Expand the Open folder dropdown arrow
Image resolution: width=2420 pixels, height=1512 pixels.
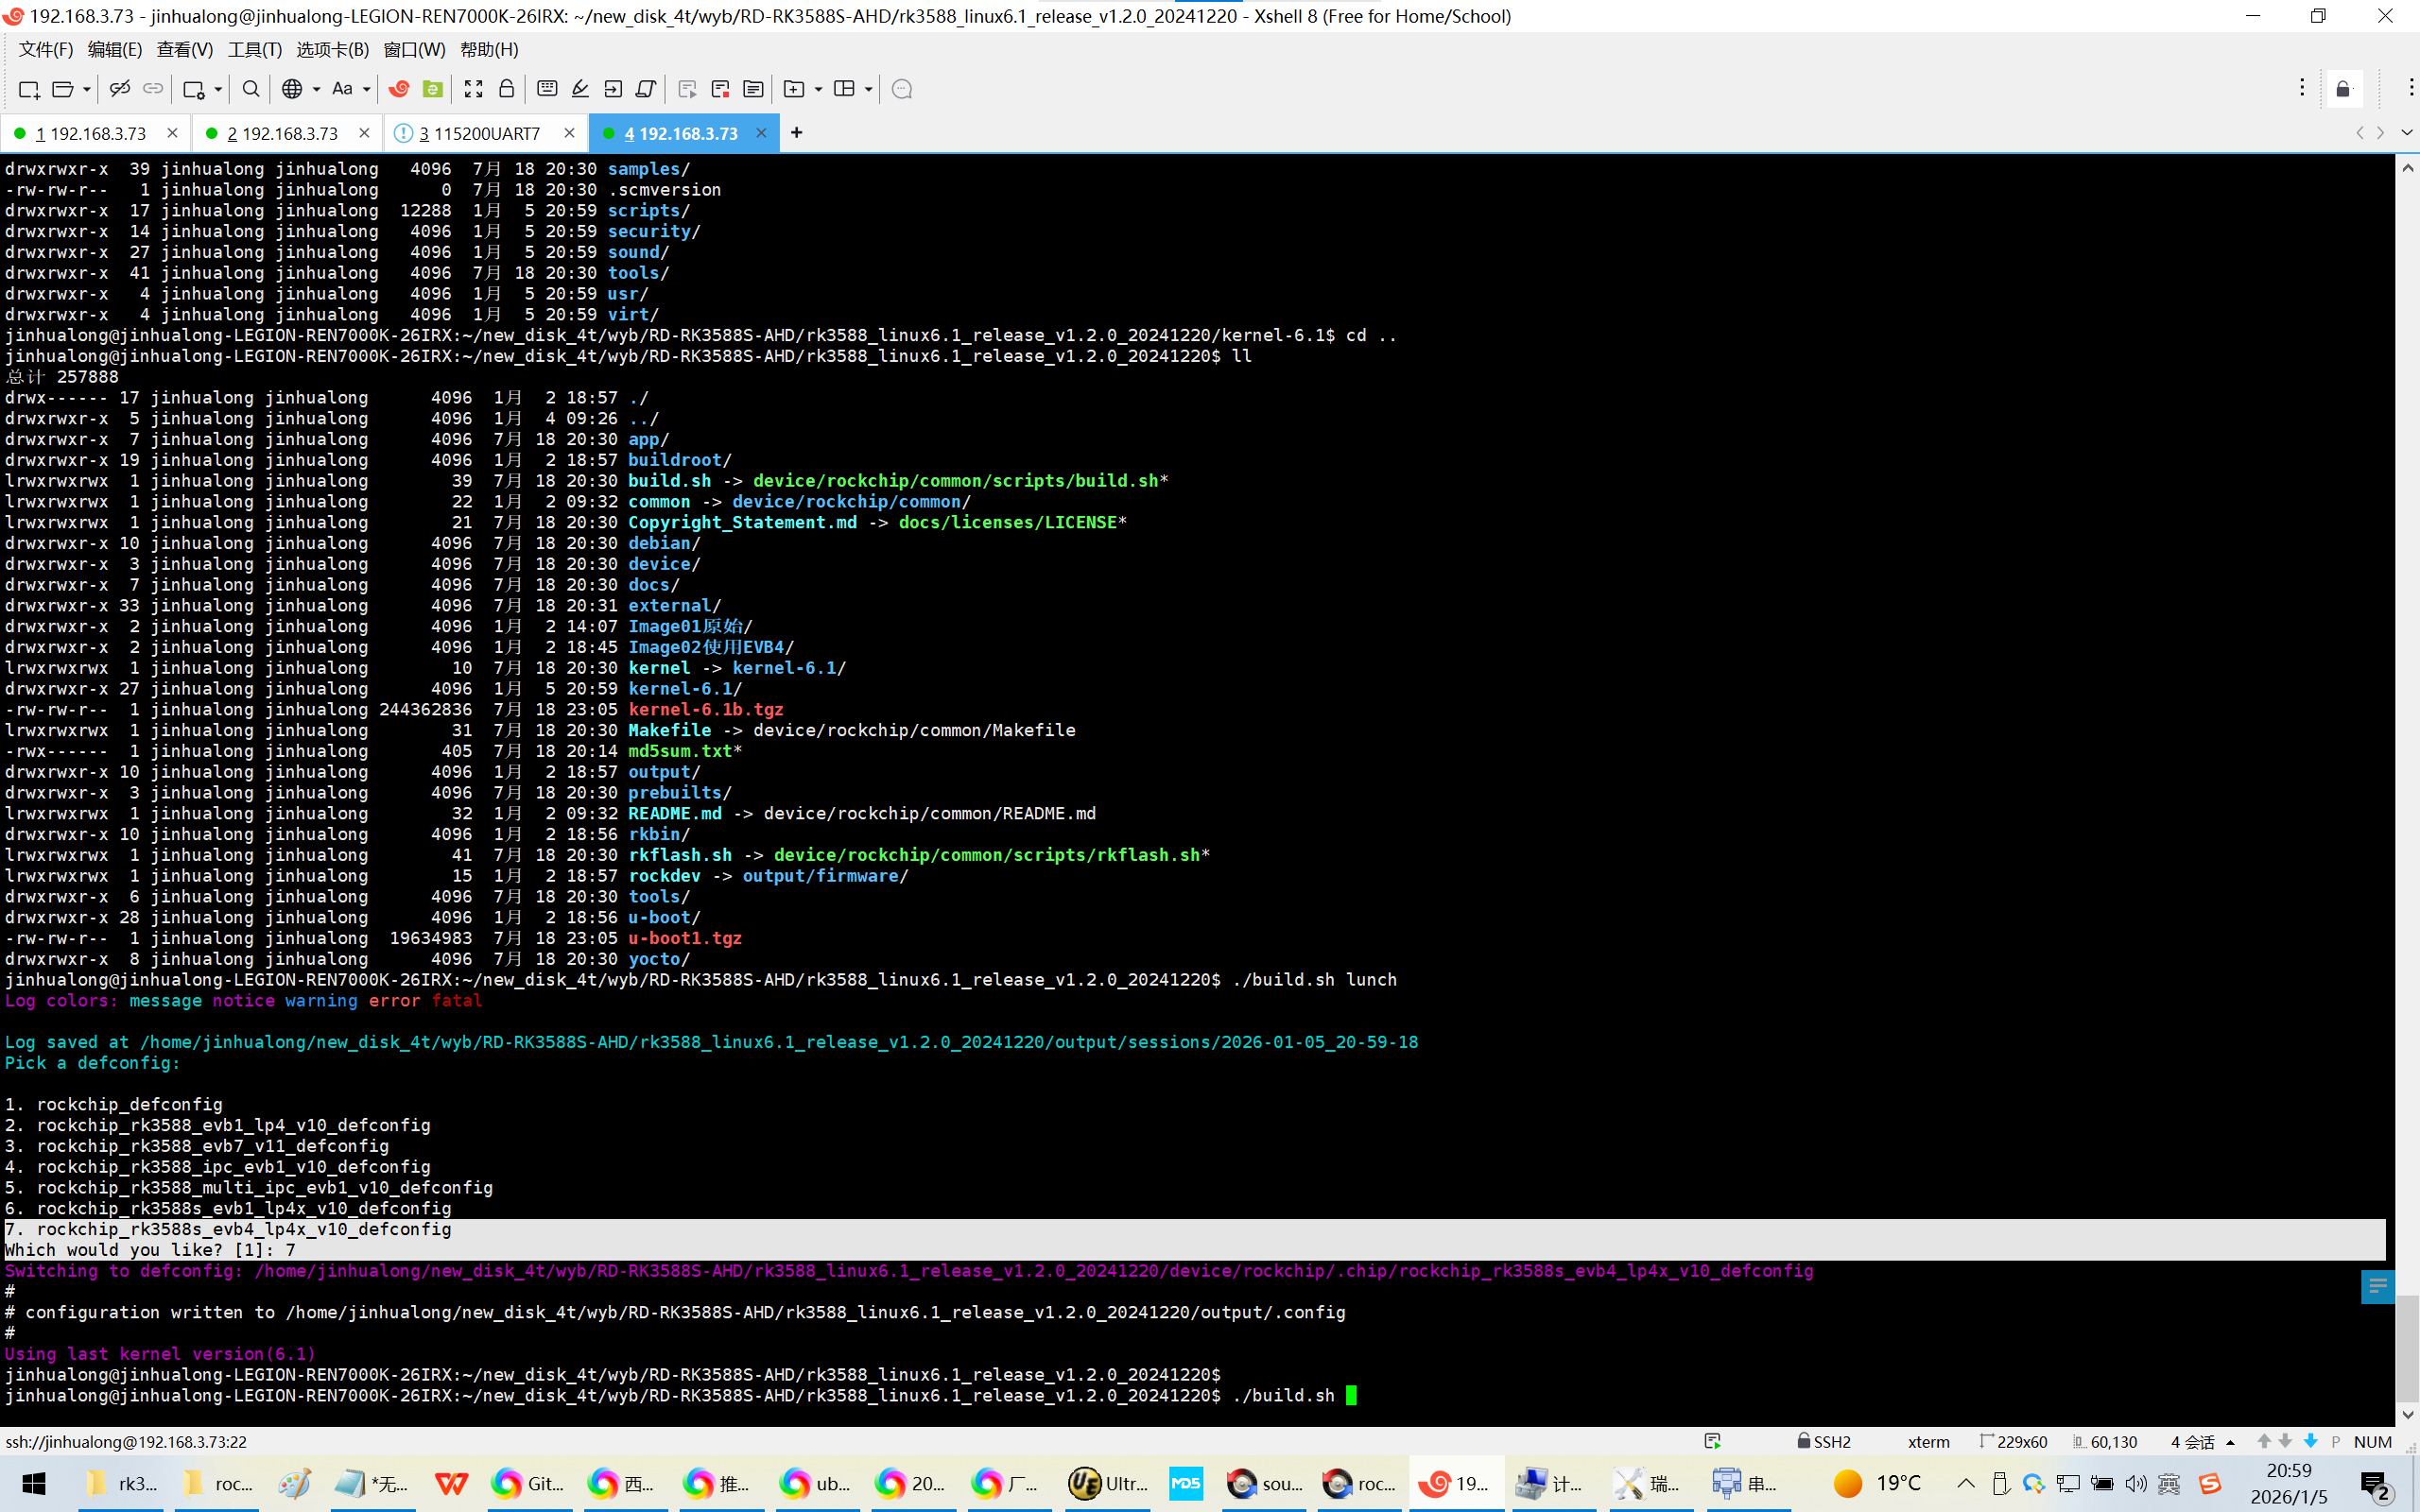87,89
